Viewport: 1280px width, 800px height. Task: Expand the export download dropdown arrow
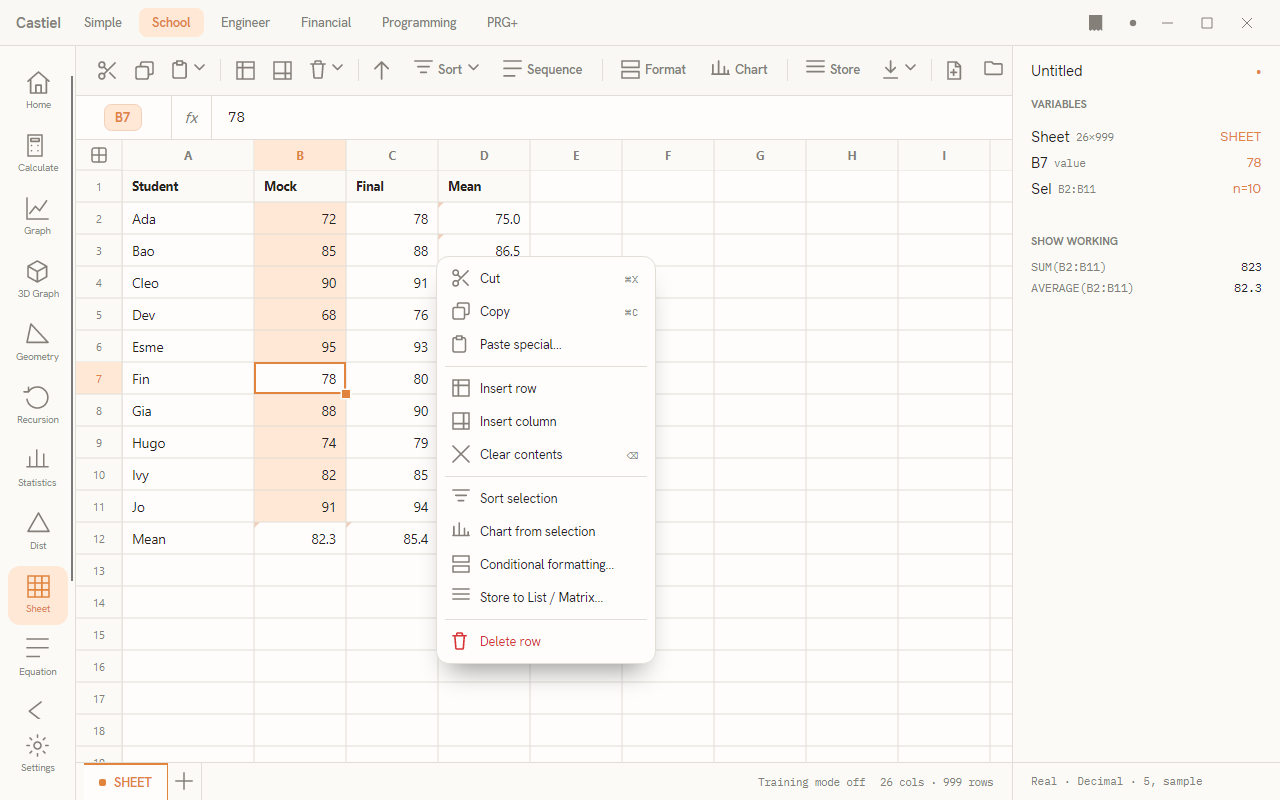[x=910, y=68]
